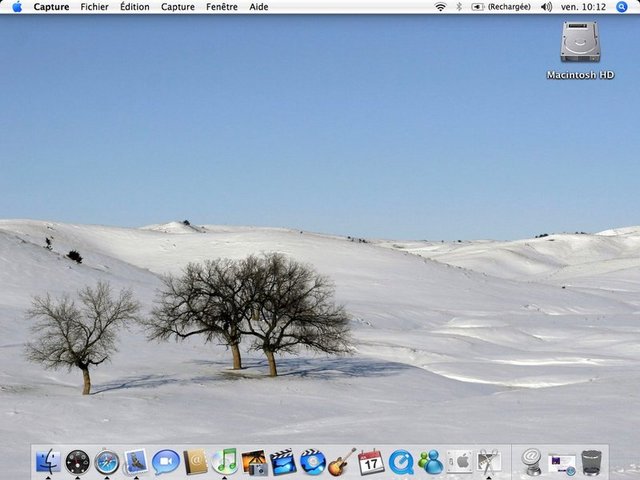Open Finder from the Dock
Screen dimensions: 640x480
pos(47,462)
